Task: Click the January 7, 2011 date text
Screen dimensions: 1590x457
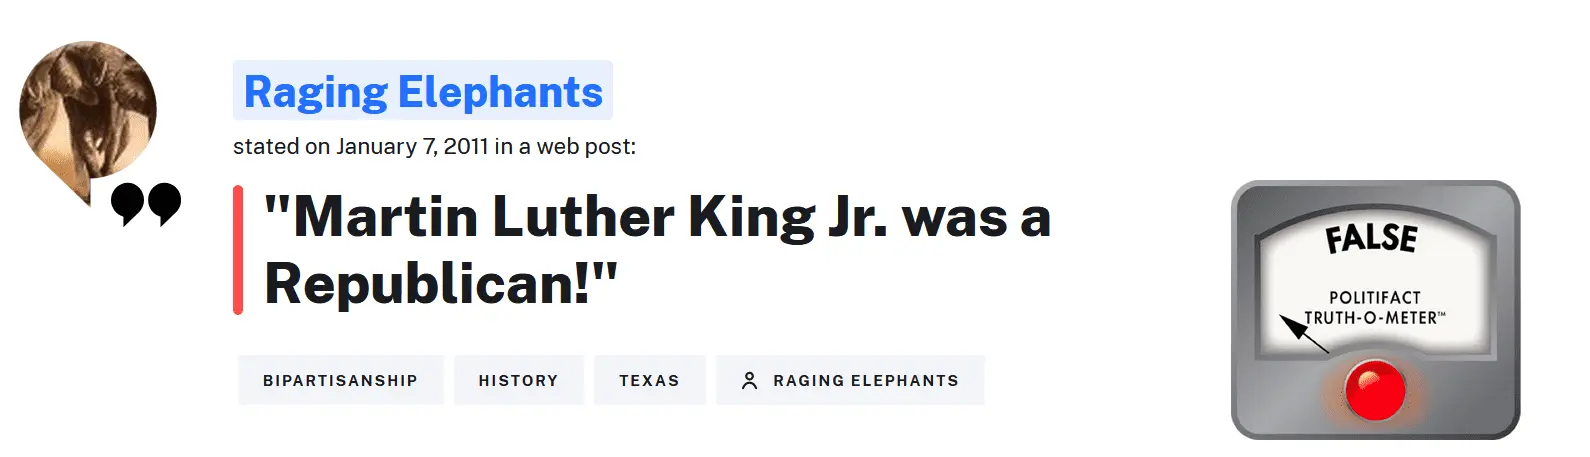Action: (x=412, y=147)
